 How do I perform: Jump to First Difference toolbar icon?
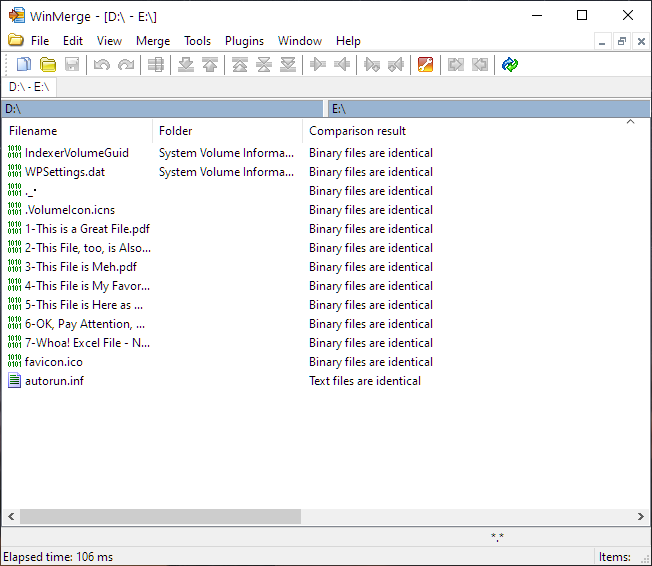point(240,64)
